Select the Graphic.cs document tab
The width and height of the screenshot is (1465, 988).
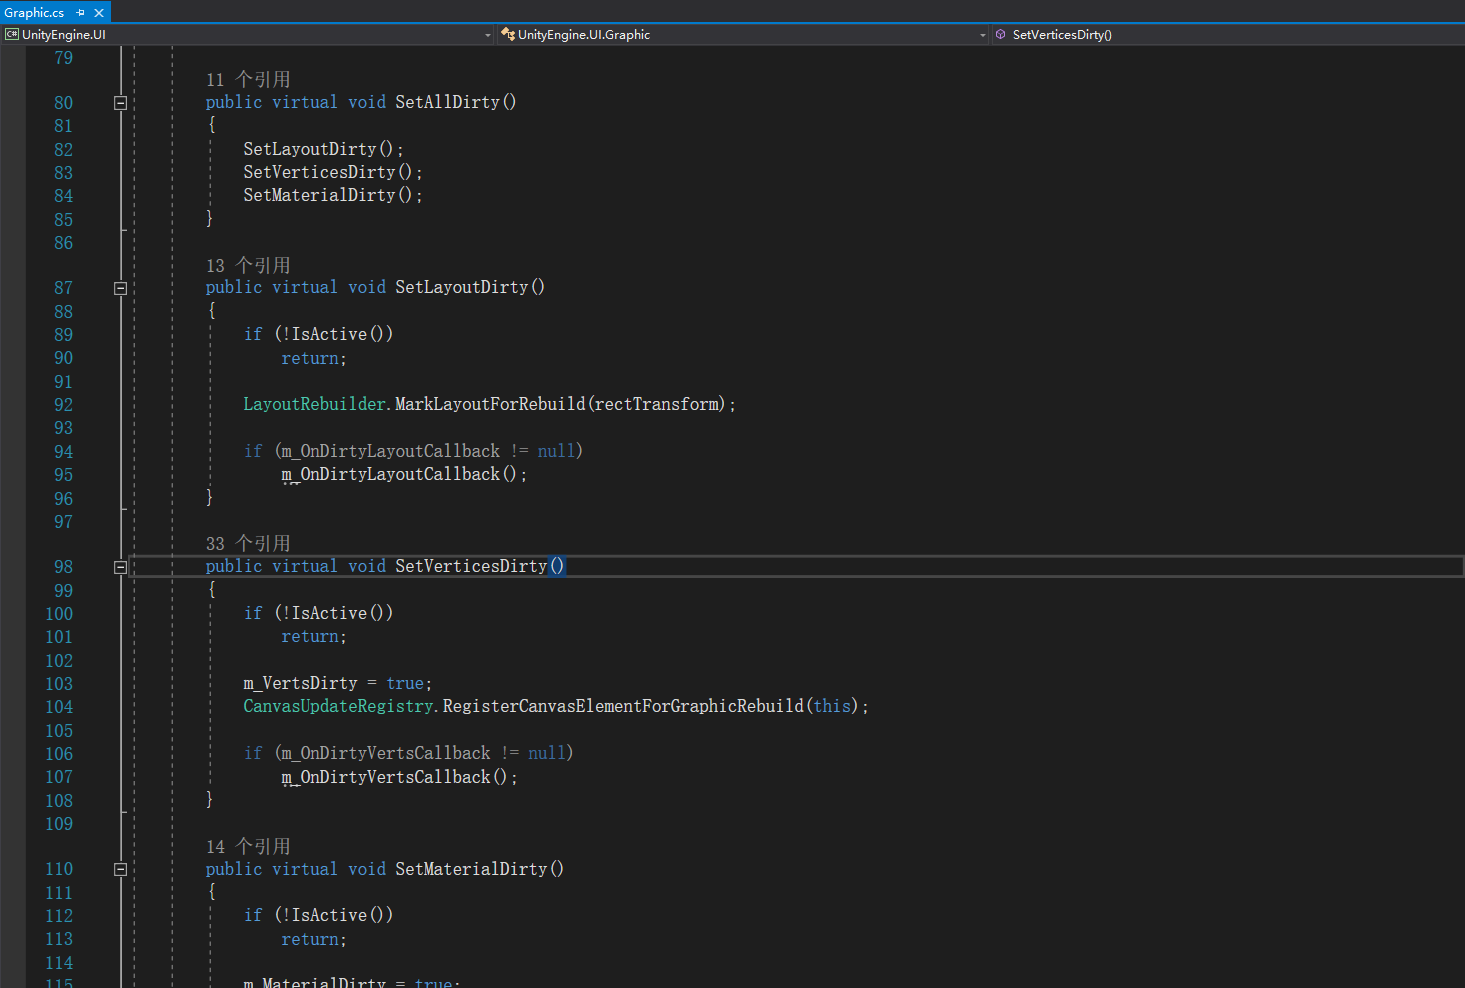[x=35, y=13]
